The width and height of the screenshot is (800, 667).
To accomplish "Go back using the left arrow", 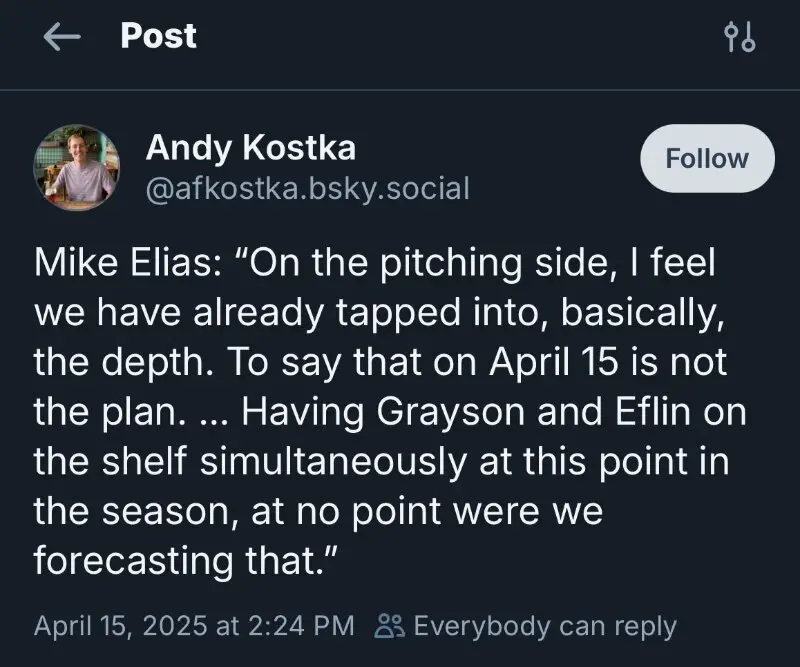I will tap(61, 37).
